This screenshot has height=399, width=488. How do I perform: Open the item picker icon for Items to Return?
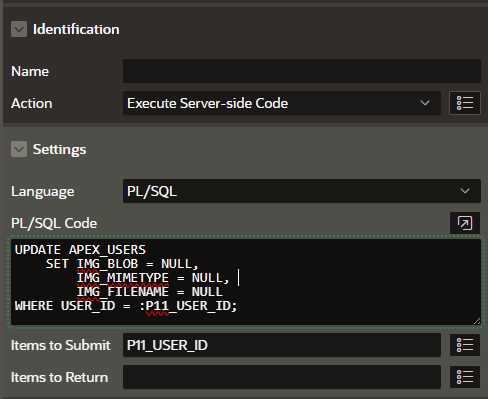(465, 377)
